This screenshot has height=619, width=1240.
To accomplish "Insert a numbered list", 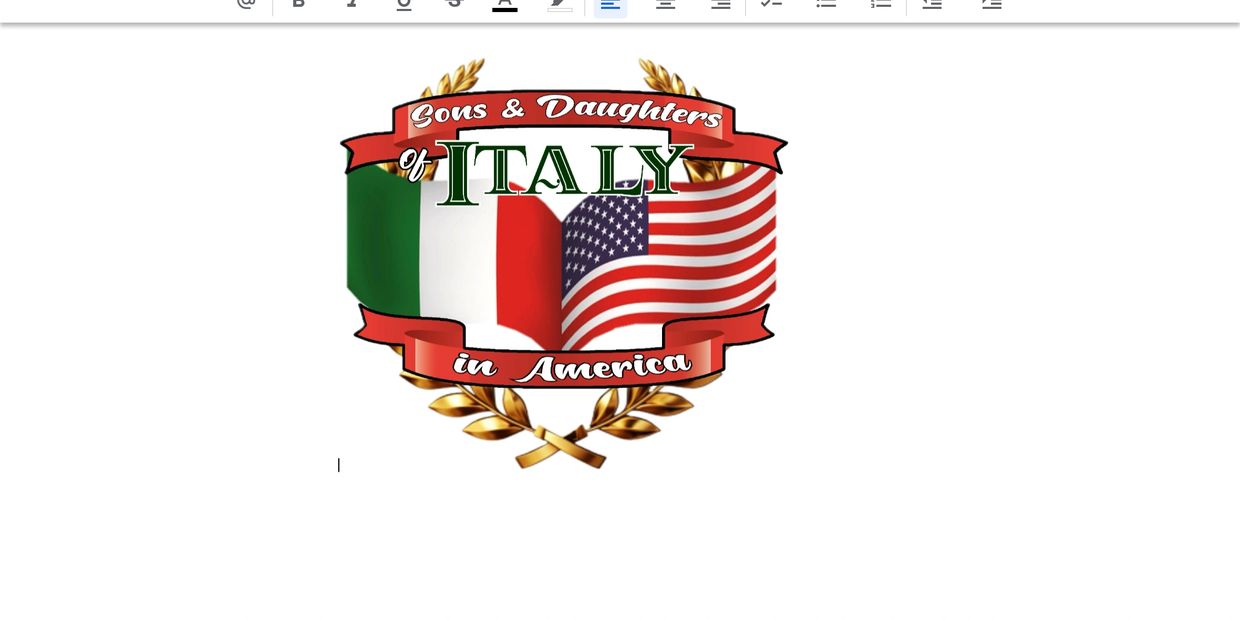I will pyautogui.click(x=881, y=4).
